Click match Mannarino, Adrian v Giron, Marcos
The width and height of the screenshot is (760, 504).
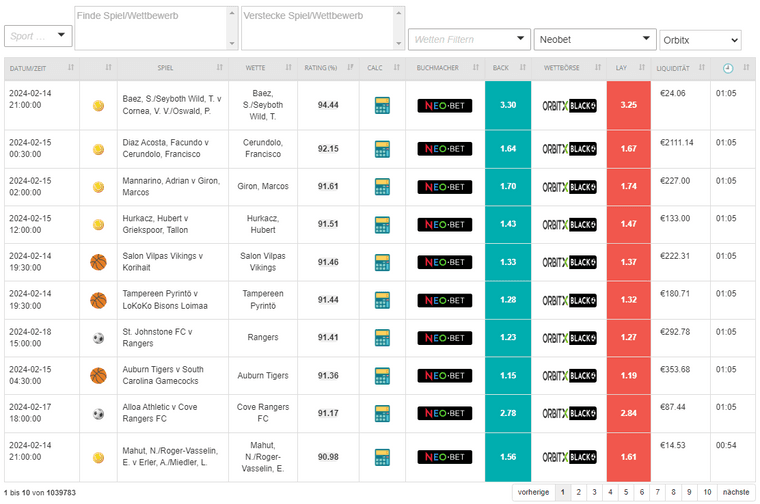click(171, 187)
